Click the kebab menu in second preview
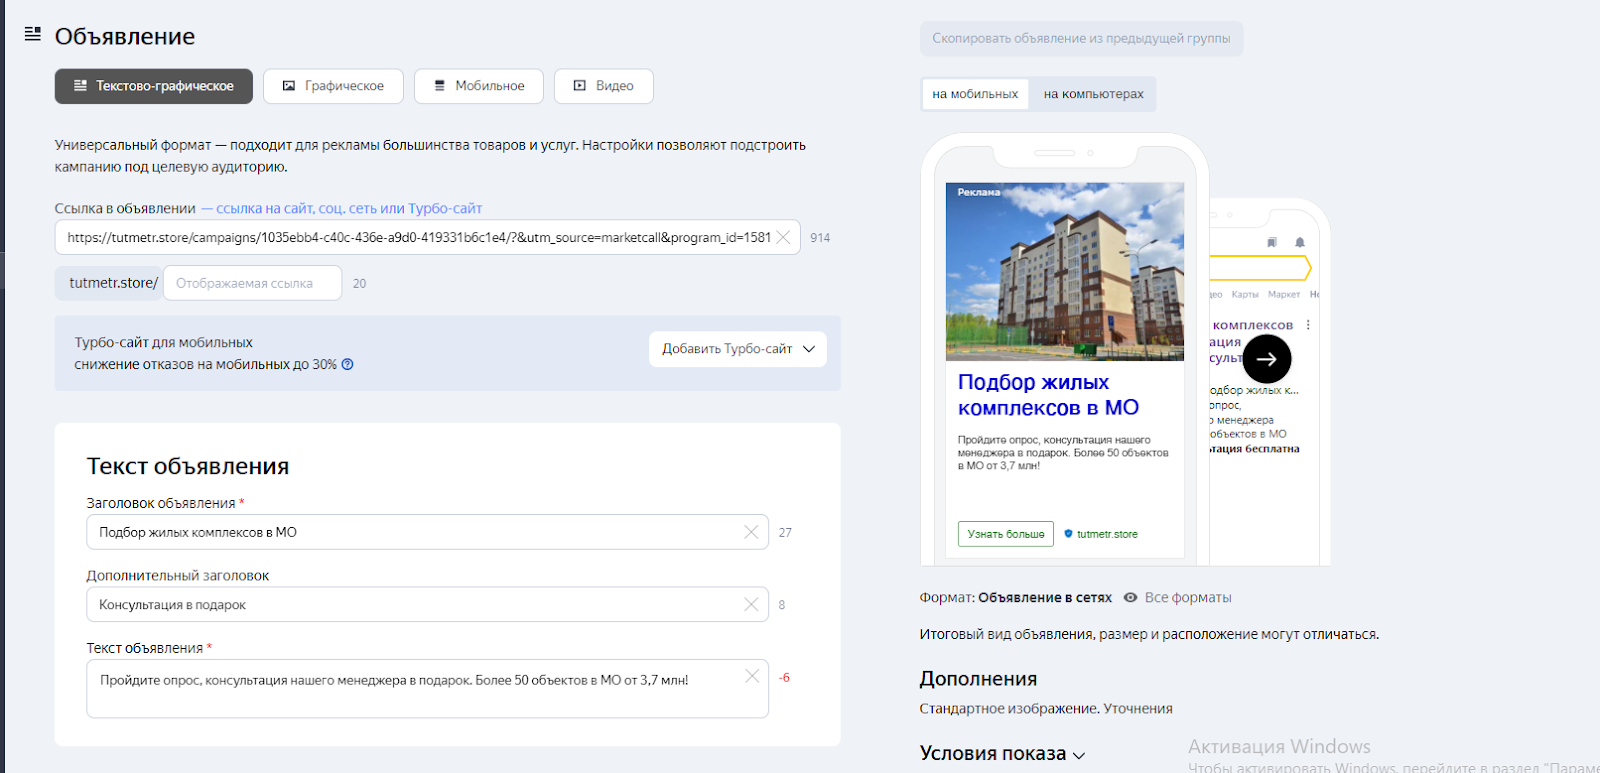The image size is (1600, 773). pyautogui.click(x=1308, y=325)
